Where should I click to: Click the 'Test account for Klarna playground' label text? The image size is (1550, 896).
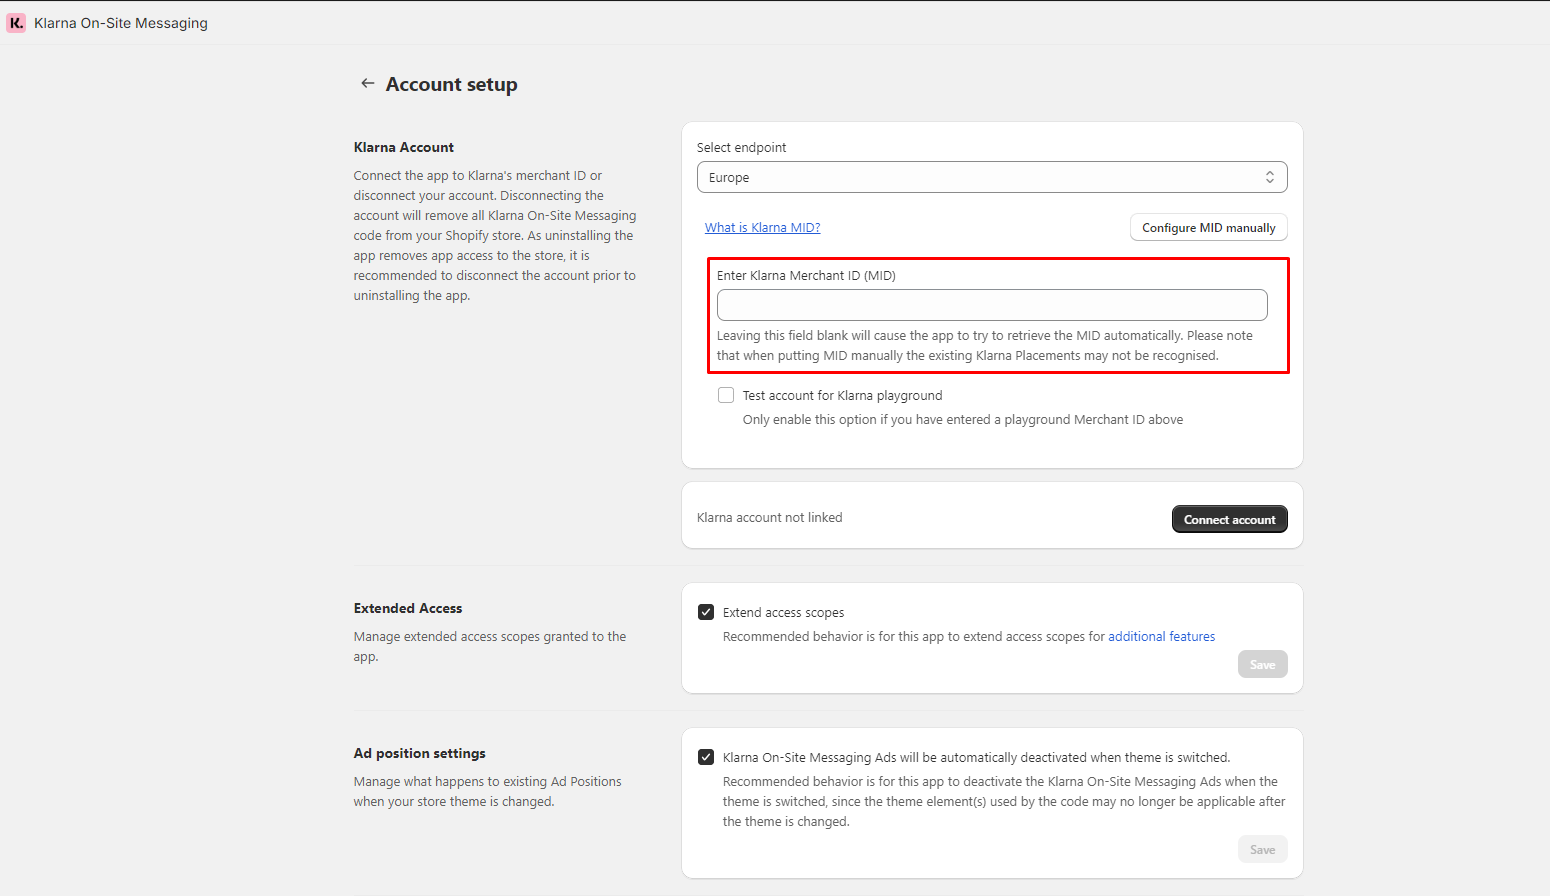[842, 396]
